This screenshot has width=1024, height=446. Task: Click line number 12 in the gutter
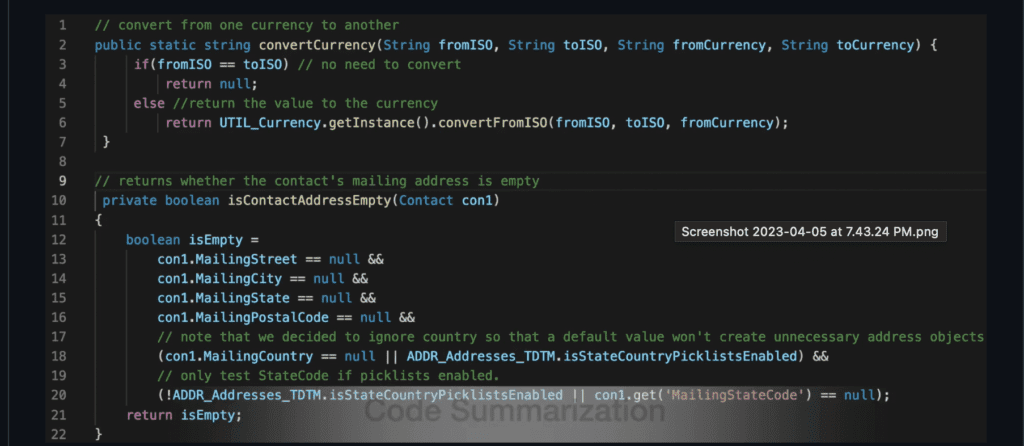point(59,239)
